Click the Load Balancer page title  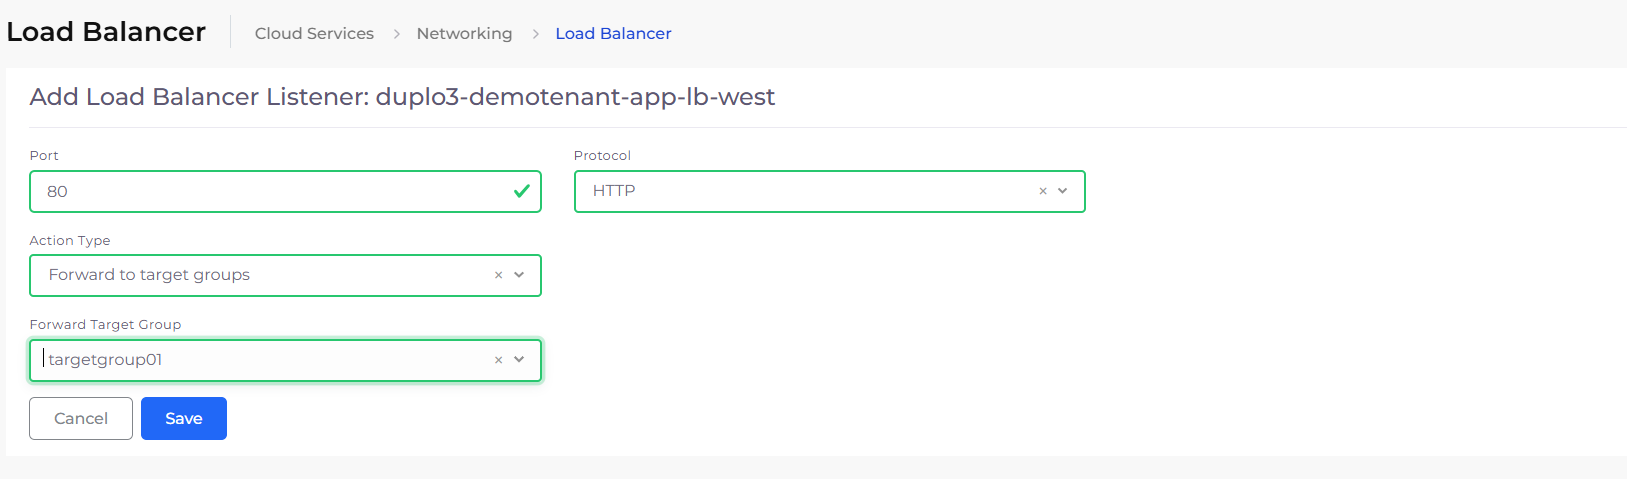click(106, 32)
